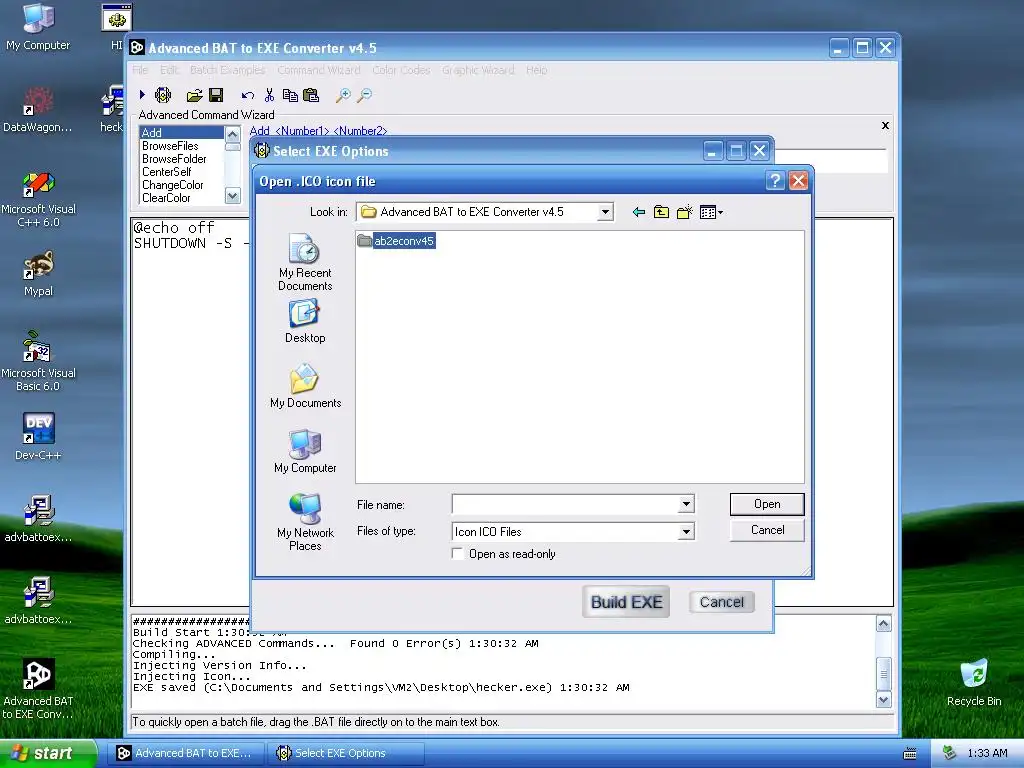The width and height of the screenshot is (1024, 768).
Task: Click the Save floppy disk icon
Action: click(x=216, y=95)
